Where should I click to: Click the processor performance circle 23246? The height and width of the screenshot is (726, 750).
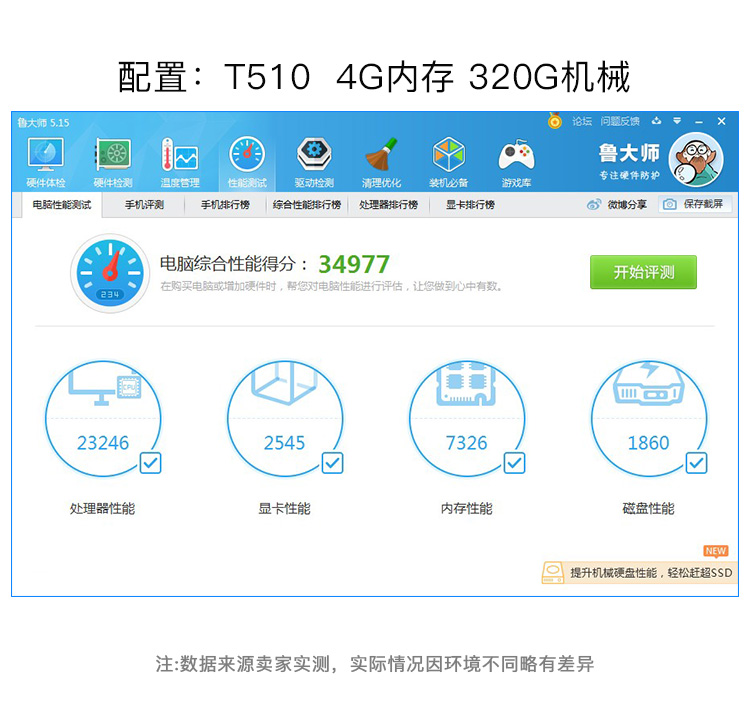(x=103, y=418)
